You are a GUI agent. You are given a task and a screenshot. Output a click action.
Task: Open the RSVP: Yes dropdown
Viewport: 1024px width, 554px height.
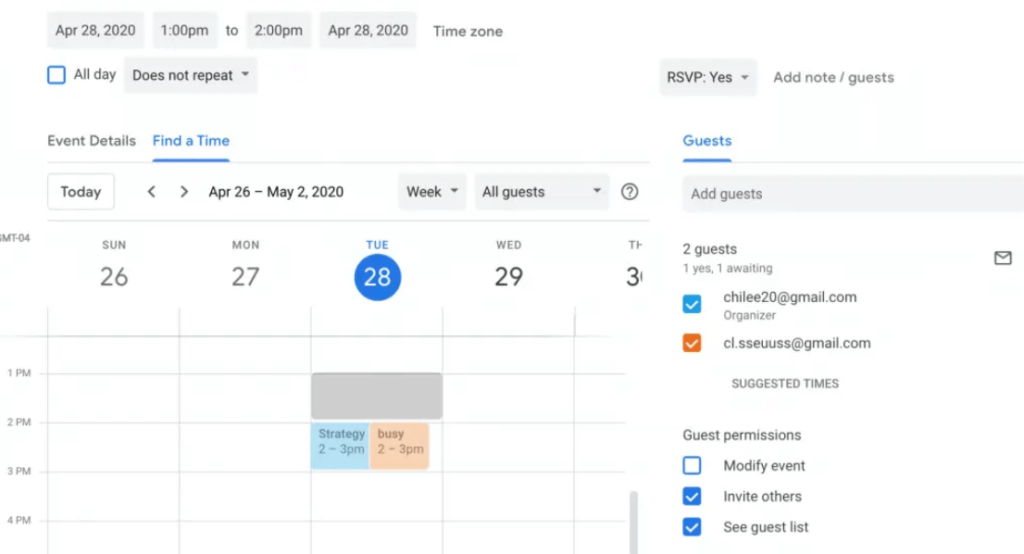point(708,77)
